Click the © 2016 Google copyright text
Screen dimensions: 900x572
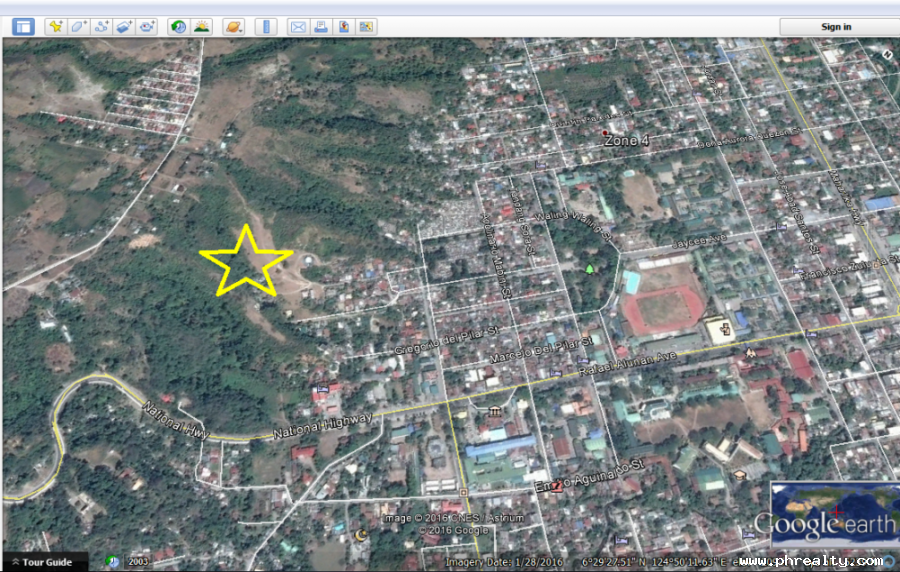tap(453, 531)
